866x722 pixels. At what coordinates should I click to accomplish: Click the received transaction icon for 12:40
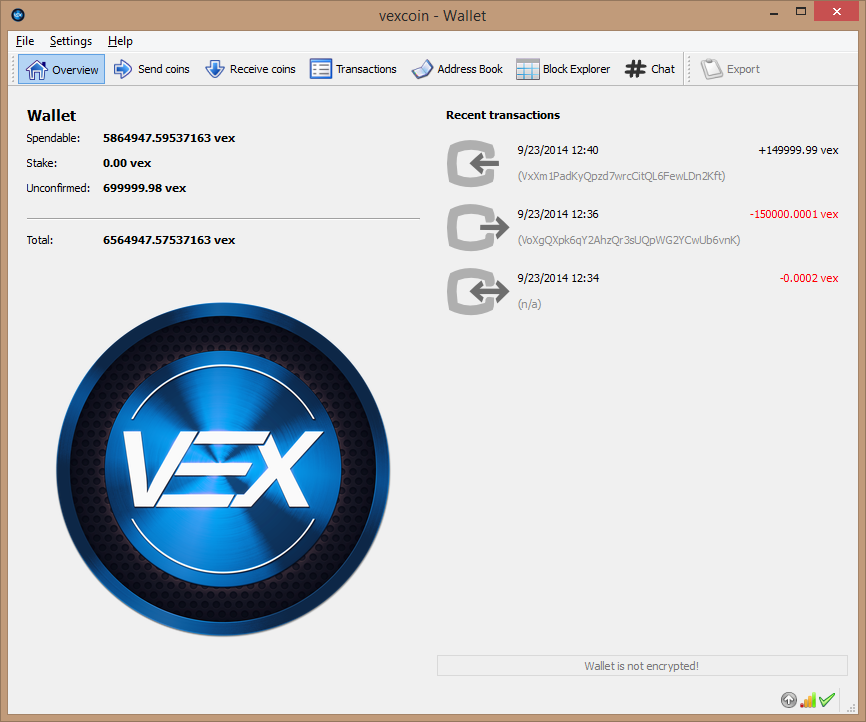pos(473,164)
